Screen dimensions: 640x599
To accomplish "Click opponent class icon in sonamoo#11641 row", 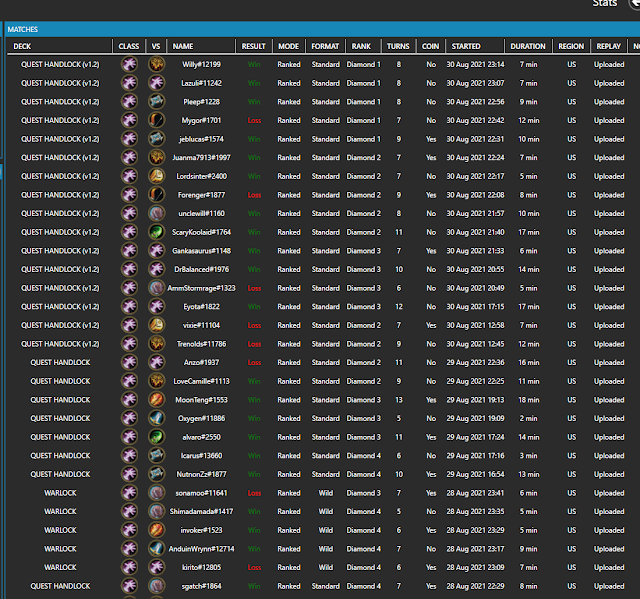I will point(156,493).
